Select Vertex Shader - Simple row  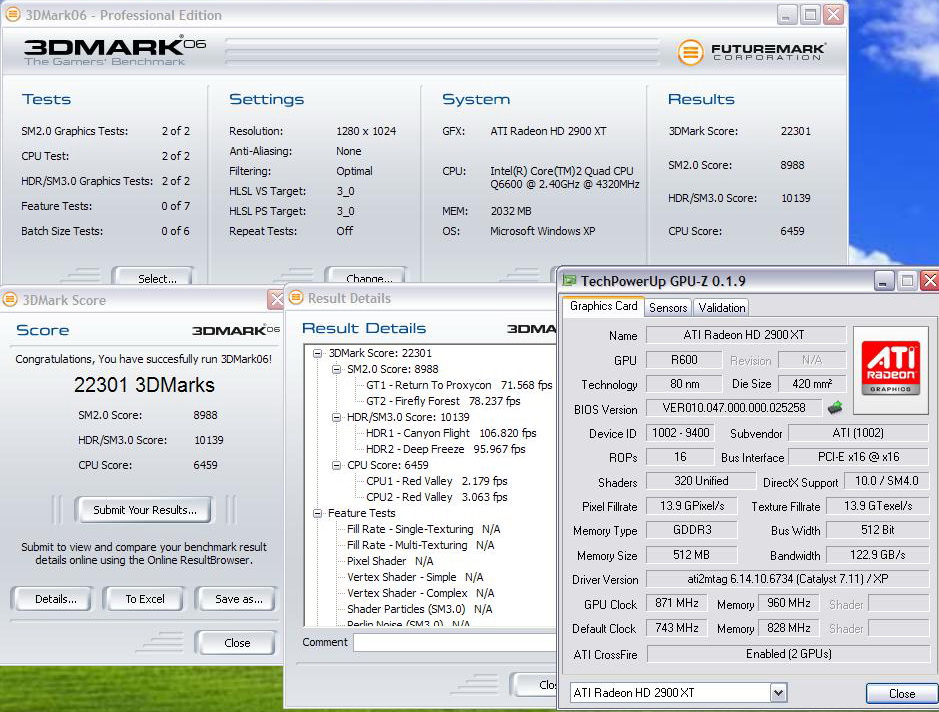pyautogui.click(x=415, y=577)
